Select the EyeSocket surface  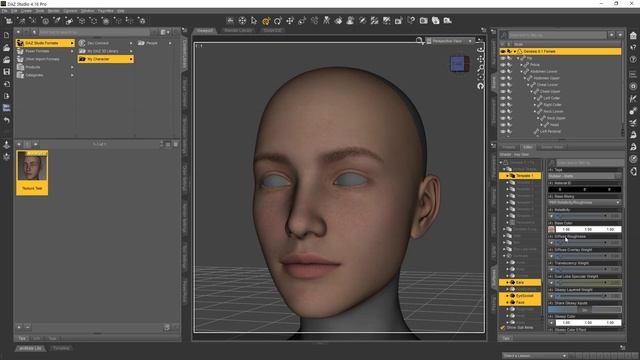[520, 296]
